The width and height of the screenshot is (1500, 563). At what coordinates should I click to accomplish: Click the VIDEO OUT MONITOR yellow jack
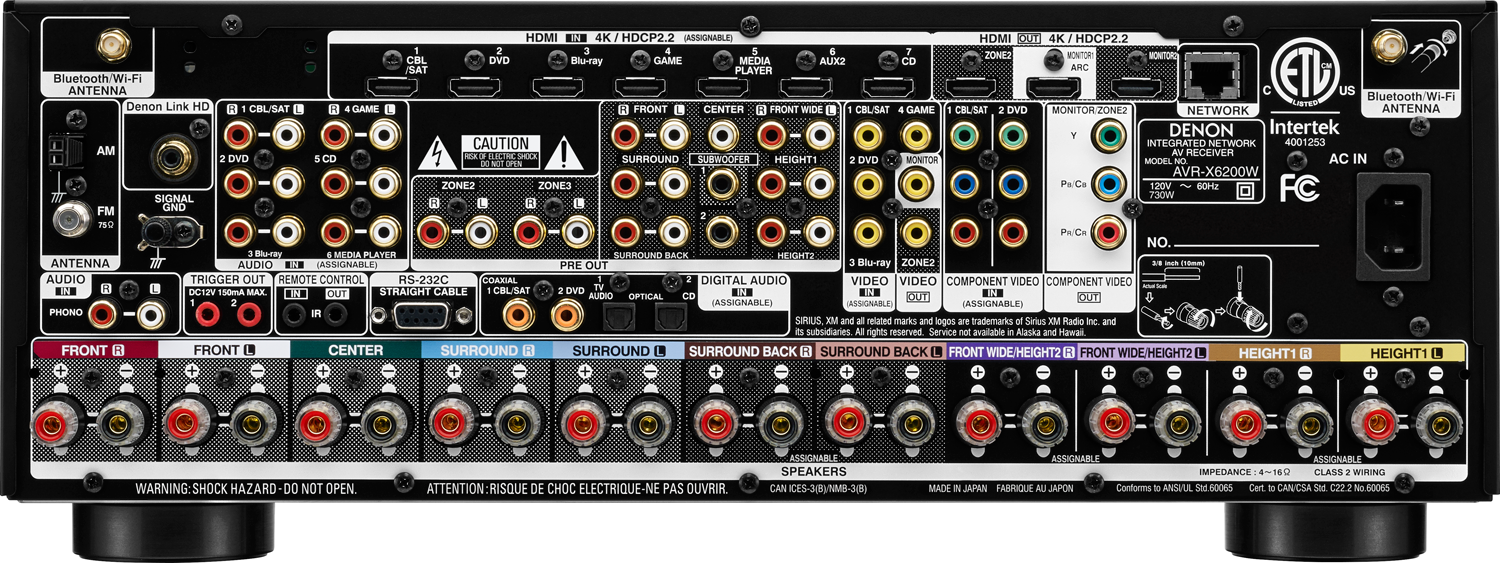914,183
